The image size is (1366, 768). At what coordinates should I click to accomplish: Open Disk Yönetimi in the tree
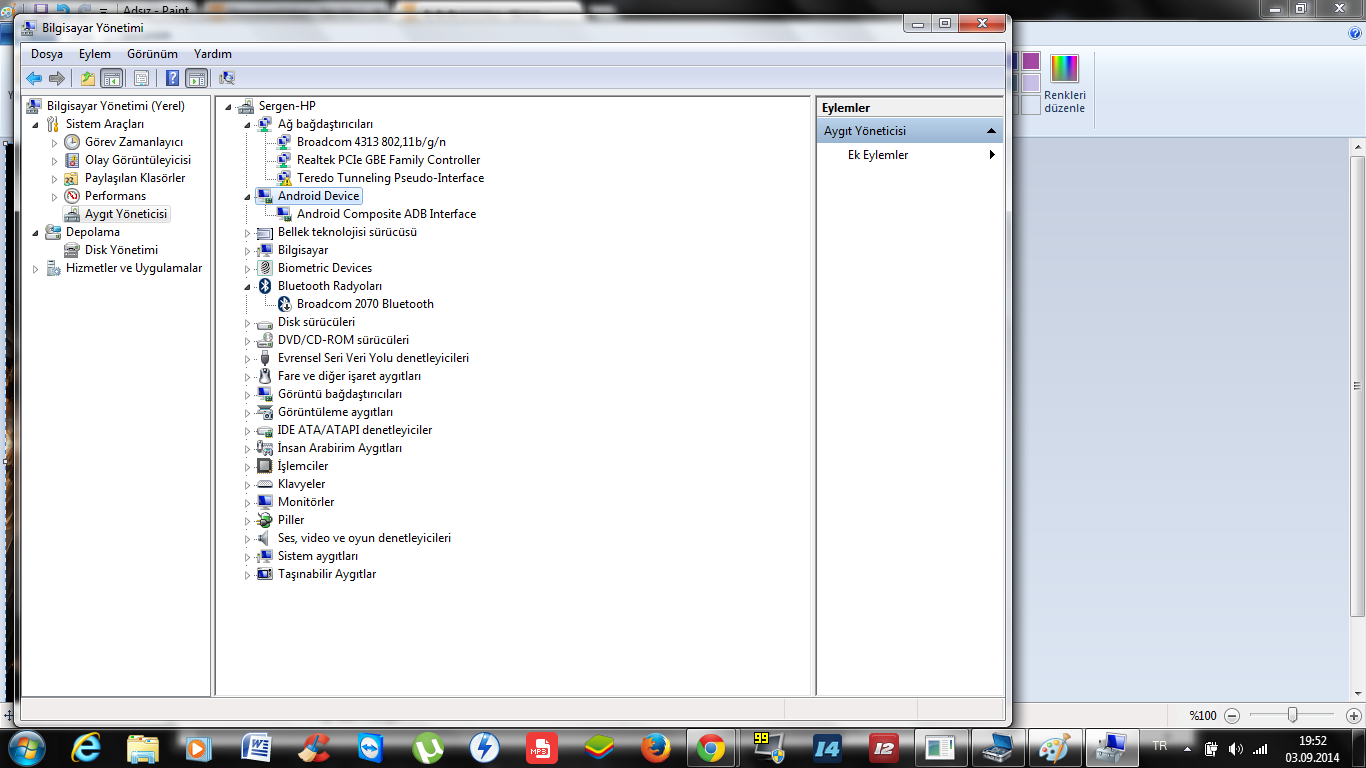pyautogui.click(x=121, y=250)
